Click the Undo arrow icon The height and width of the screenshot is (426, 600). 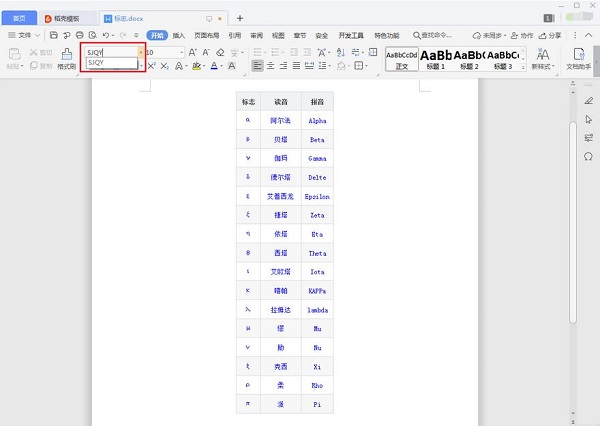(x=106, y=35)
